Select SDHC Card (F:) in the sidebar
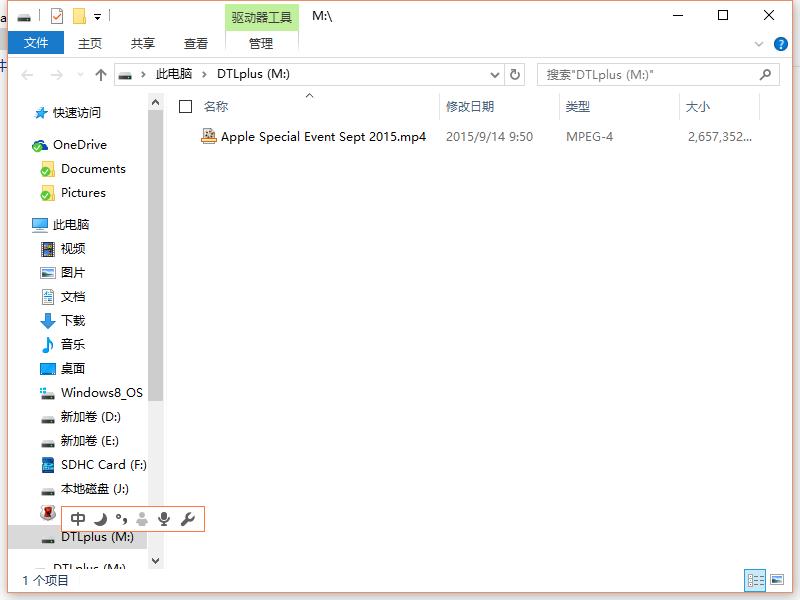 click(103, 465)
